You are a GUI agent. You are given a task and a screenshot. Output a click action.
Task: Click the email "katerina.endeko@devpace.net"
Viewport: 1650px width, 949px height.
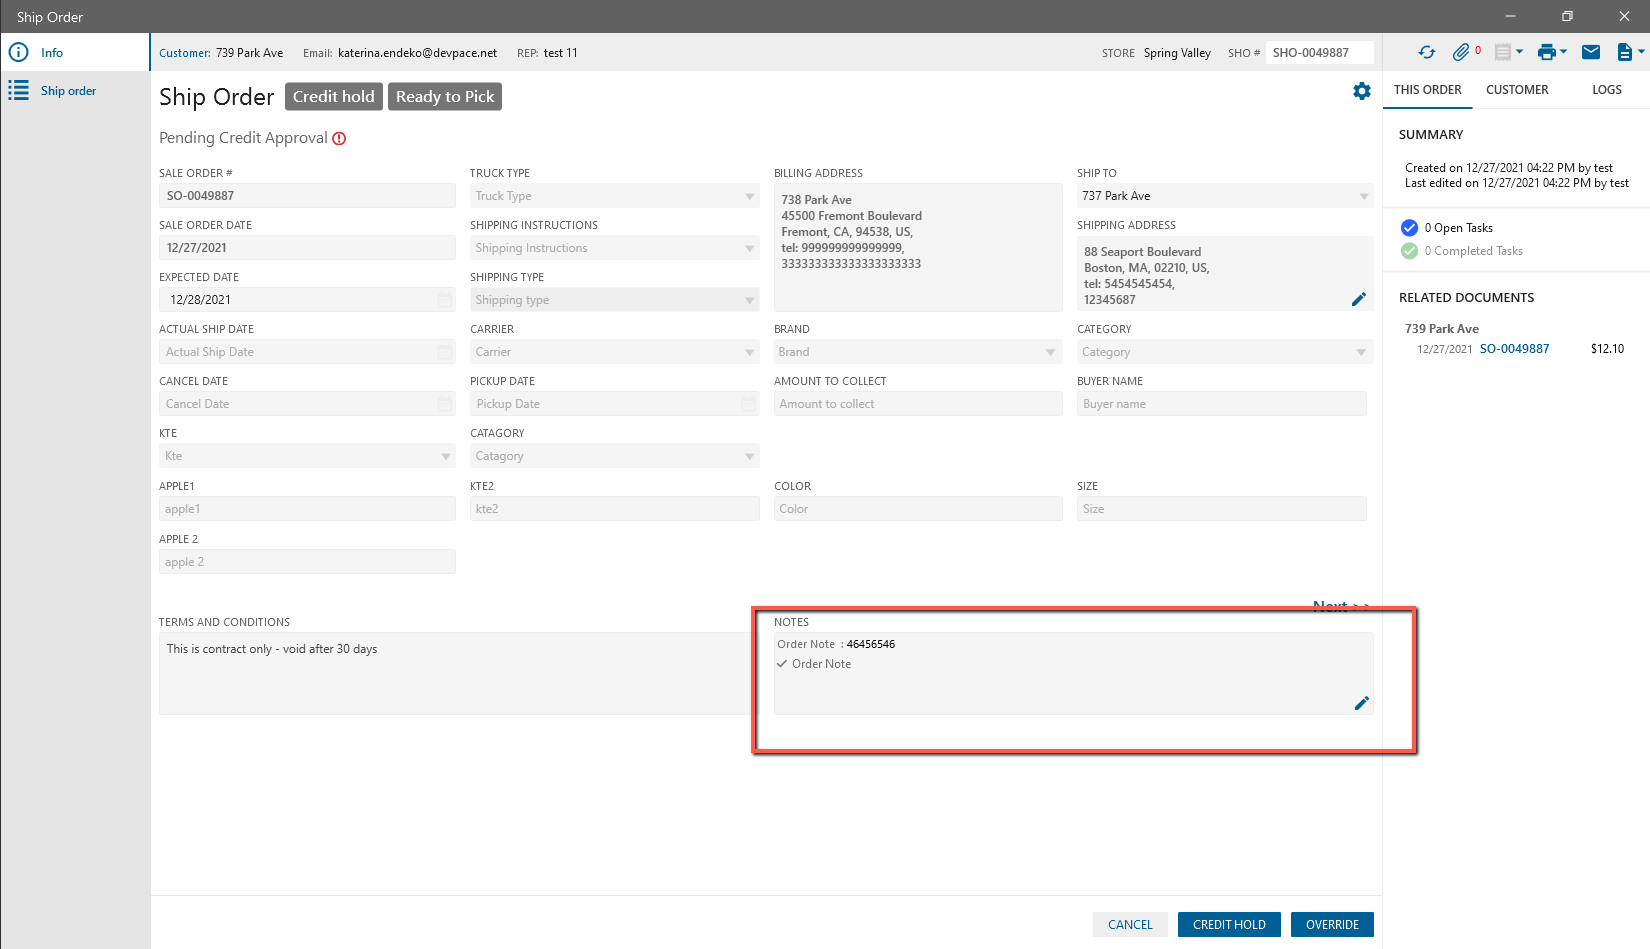pos(417,53)
